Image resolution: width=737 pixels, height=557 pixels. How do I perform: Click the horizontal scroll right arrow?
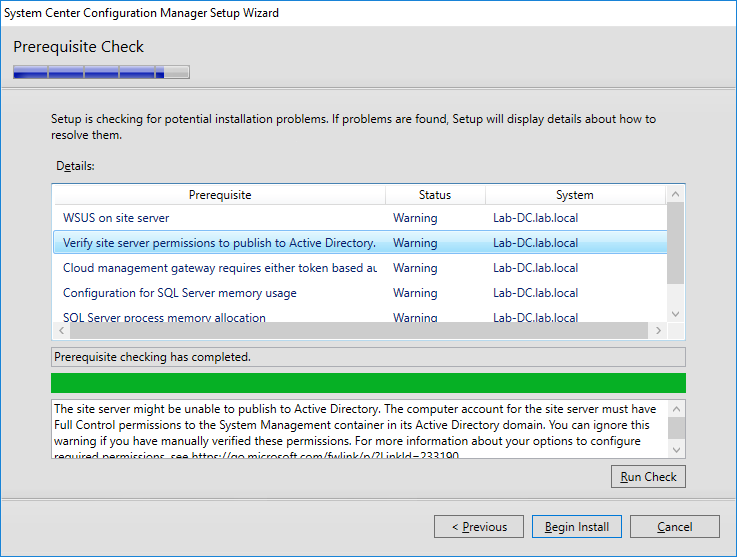tap(658, 330)
